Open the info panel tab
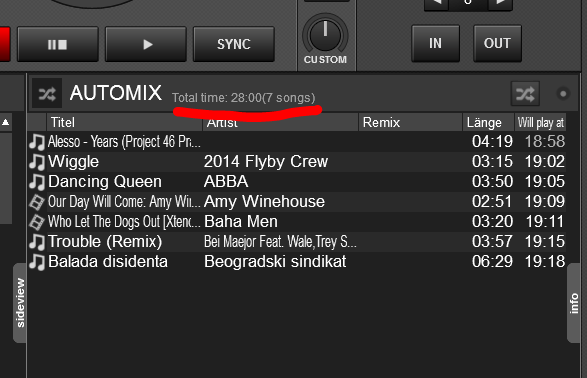This screenshot has height=378, width=587. tap(574, 303)
